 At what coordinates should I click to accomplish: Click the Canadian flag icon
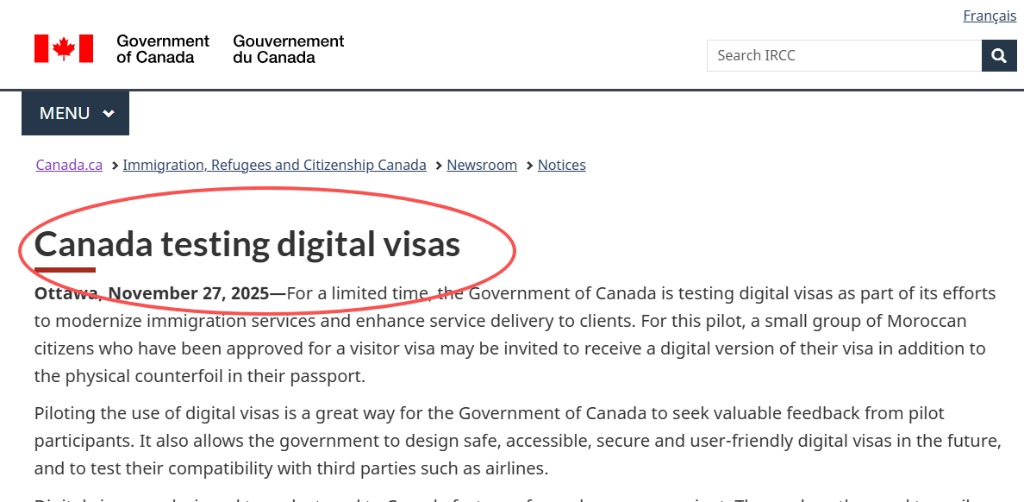(63, 48)
